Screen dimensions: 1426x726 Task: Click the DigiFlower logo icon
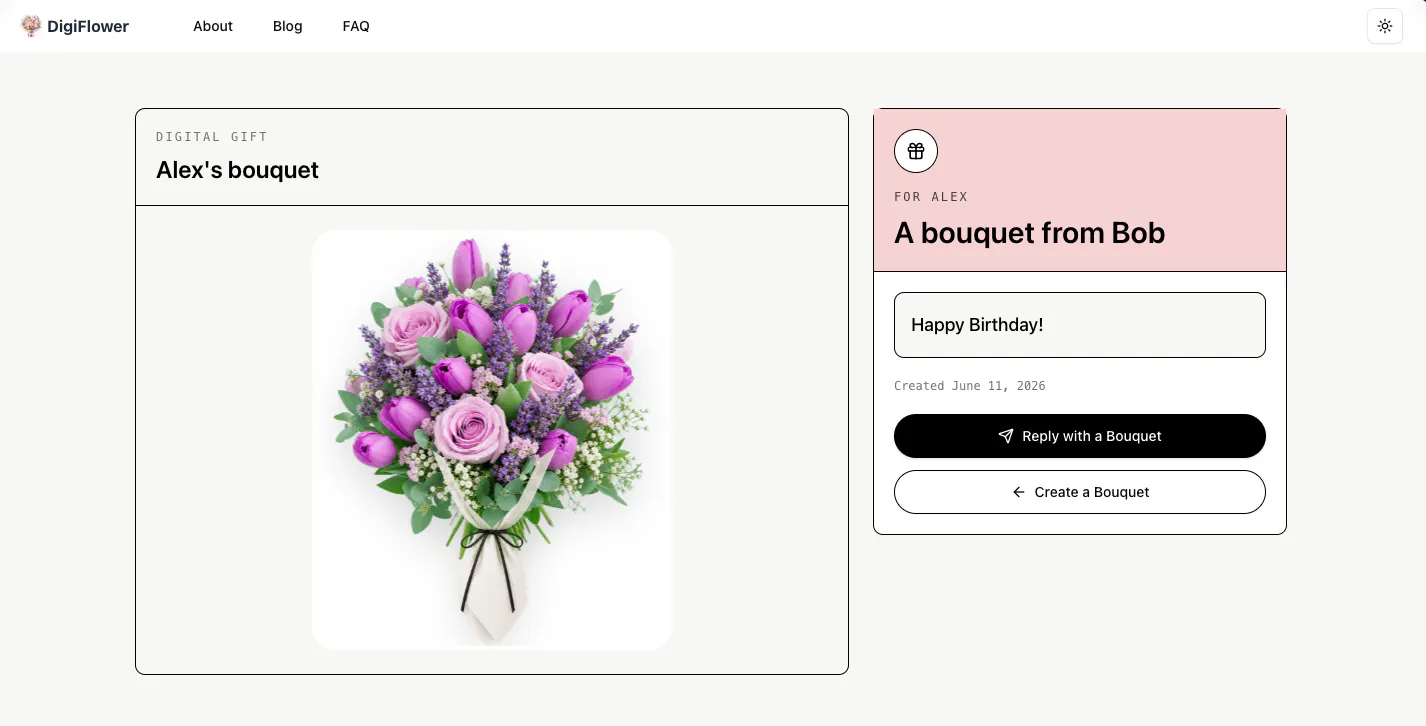(31, 26)
